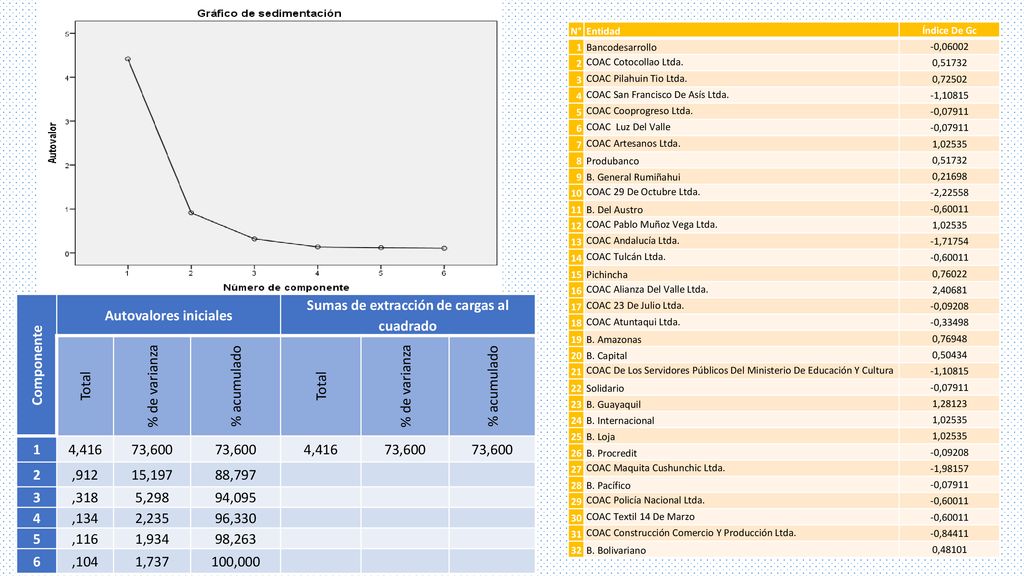
Task: Select the "Bancodesarrollo" entity row
Action: (x=784, y=47)
